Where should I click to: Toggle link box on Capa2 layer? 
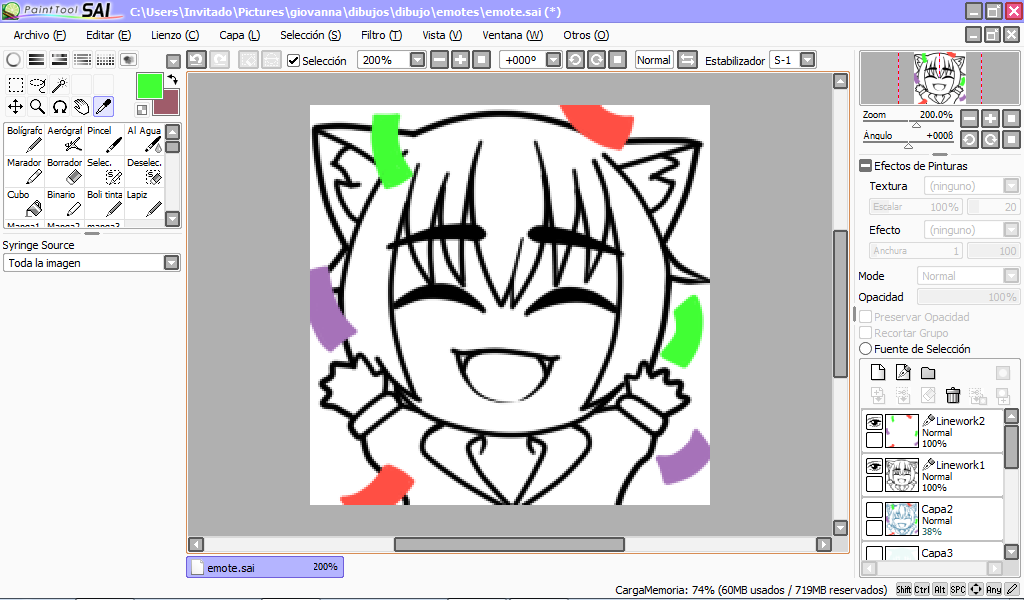point(874,528)
